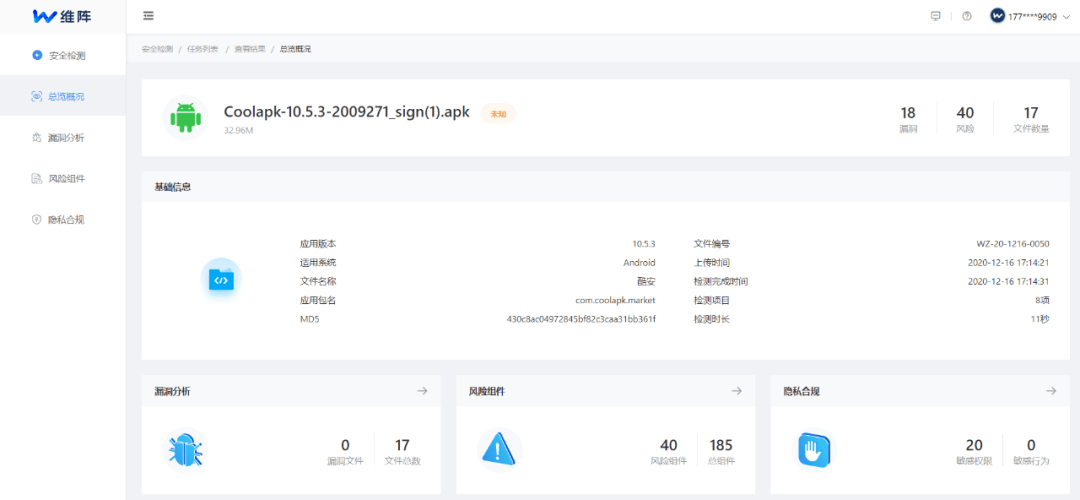1080x500 pixels.
Task: Click the 32.96M file size text
Action: point(238,129)
